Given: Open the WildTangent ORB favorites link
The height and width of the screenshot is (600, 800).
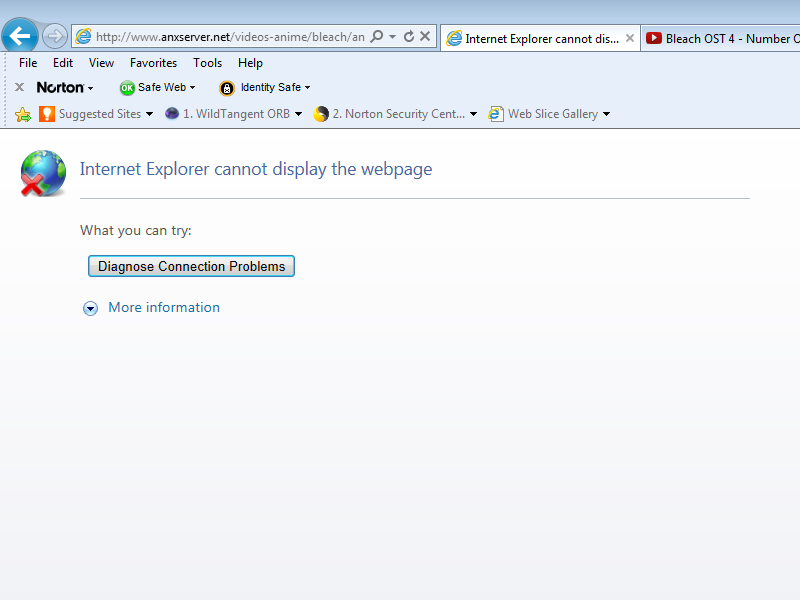Looking at the screenshot, I should 235,114.
